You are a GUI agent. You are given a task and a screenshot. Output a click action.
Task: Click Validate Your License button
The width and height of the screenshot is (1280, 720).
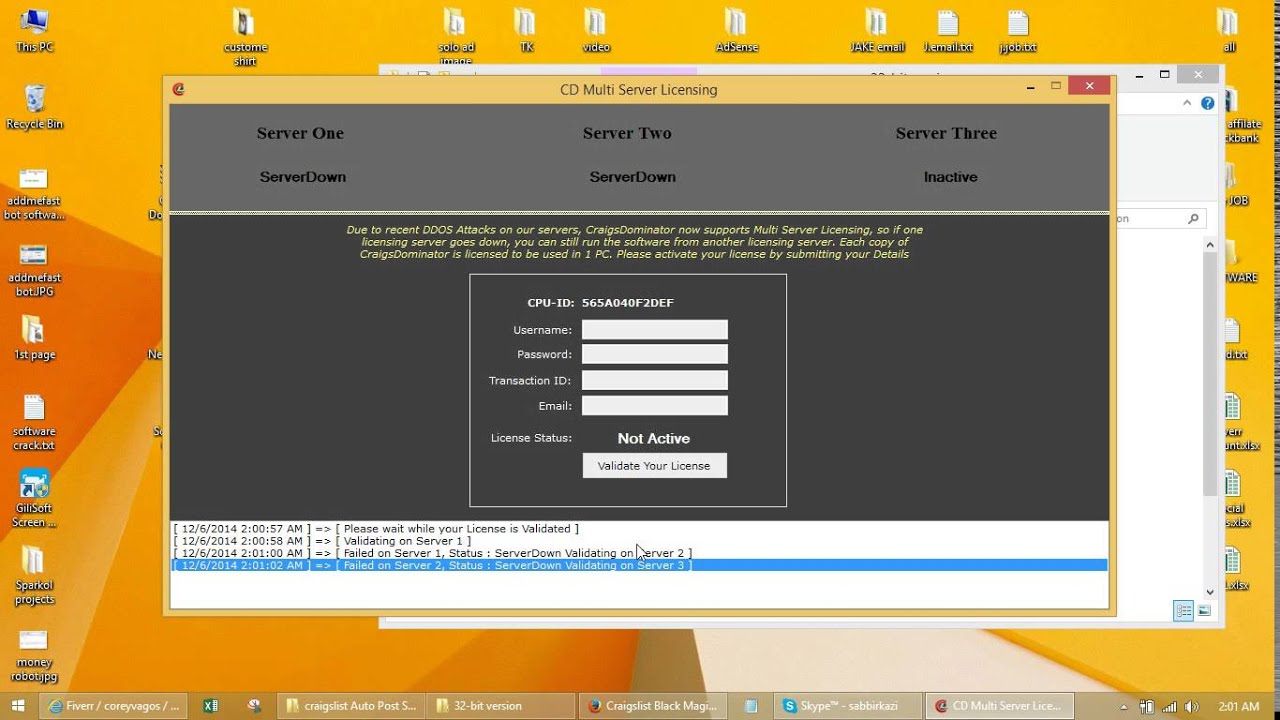[x=654, y=466]
